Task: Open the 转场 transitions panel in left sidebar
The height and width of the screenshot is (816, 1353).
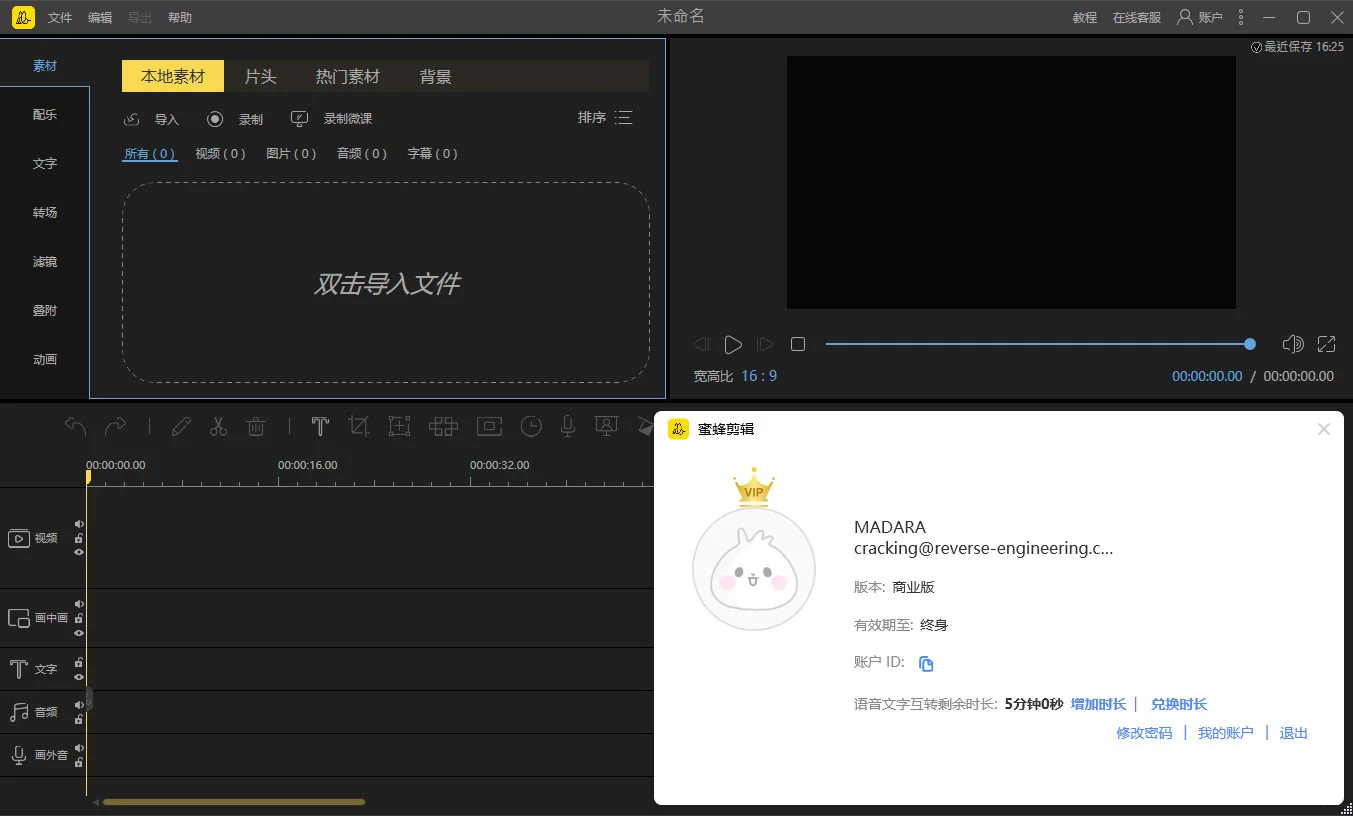Action: click(x=44, y=212)
